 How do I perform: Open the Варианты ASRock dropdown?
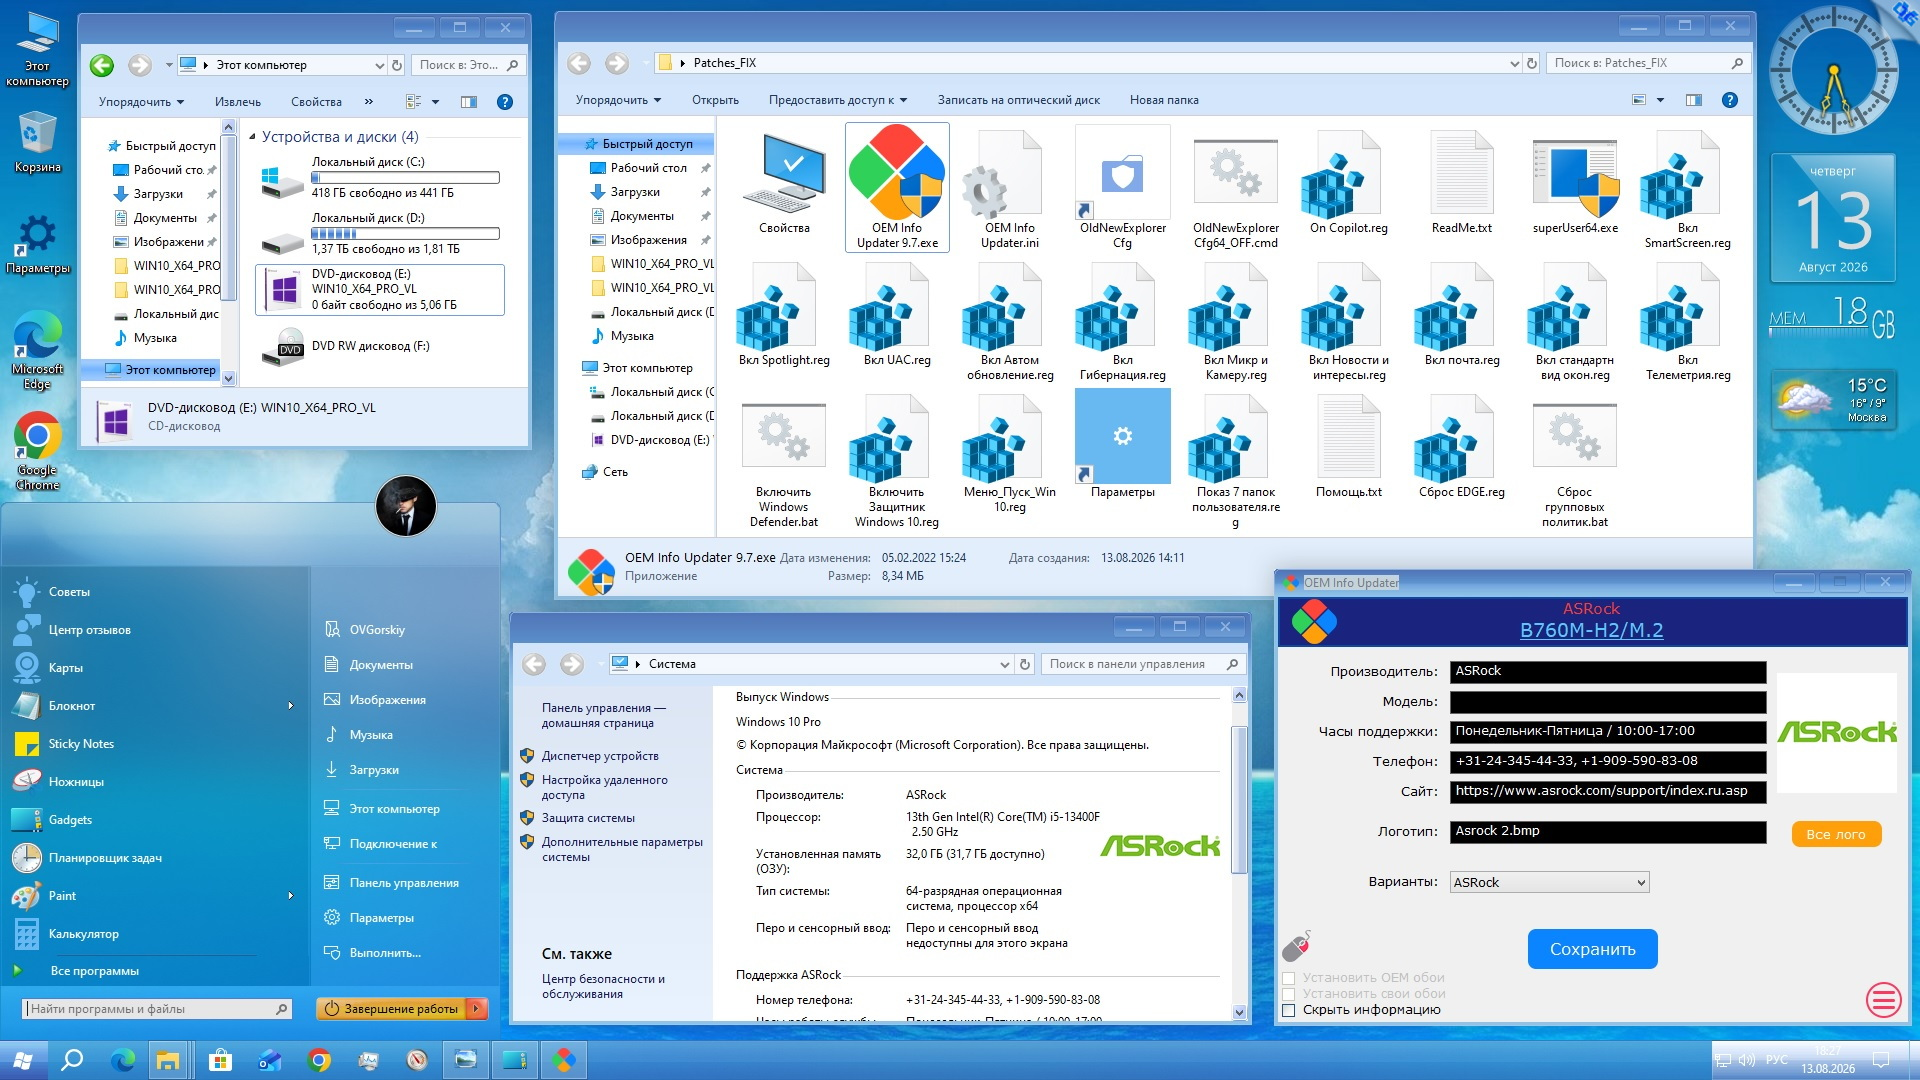pyautogui.click(x=1549, y=882)
